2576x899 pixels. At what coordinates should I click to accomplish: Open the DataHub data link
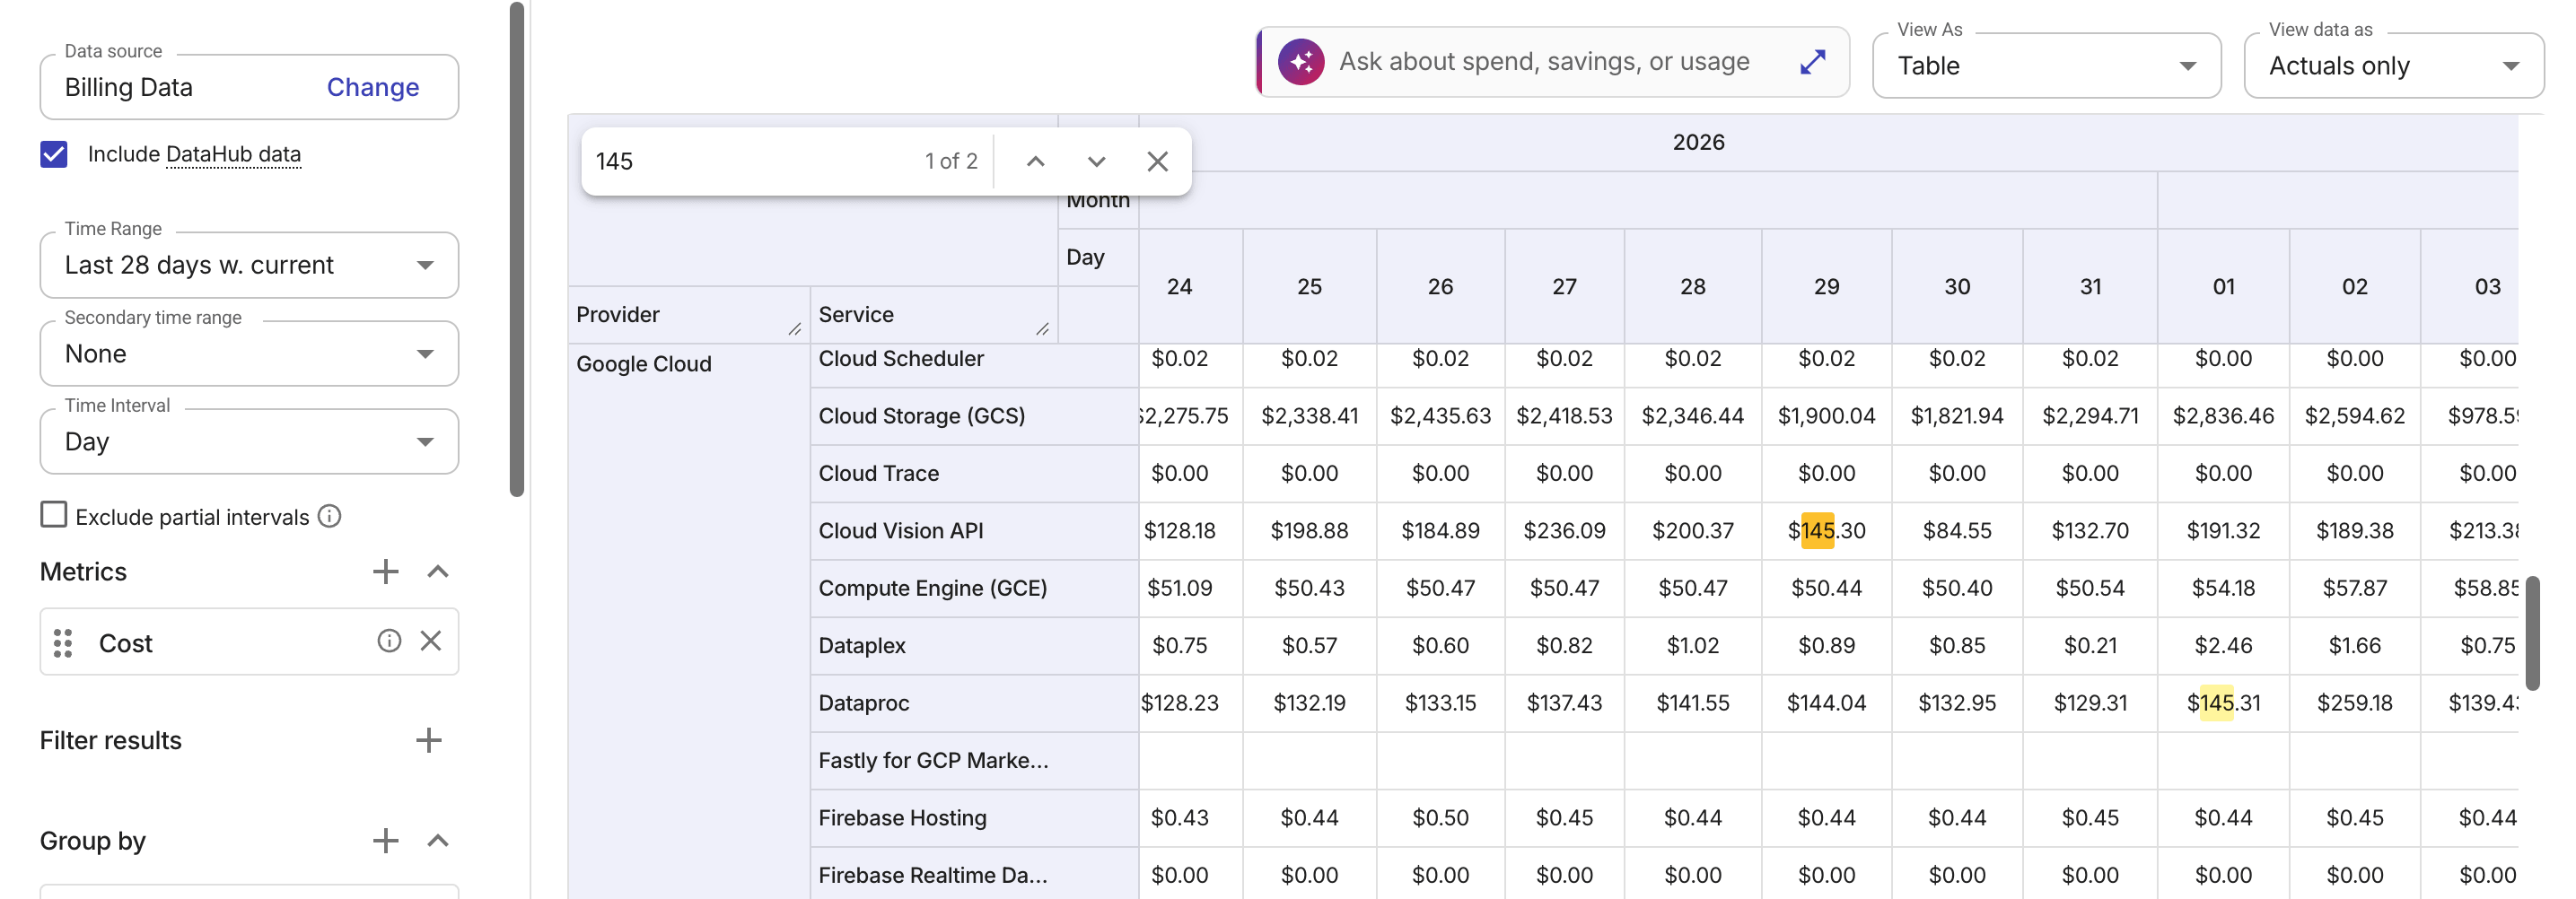tap(233, 154)
